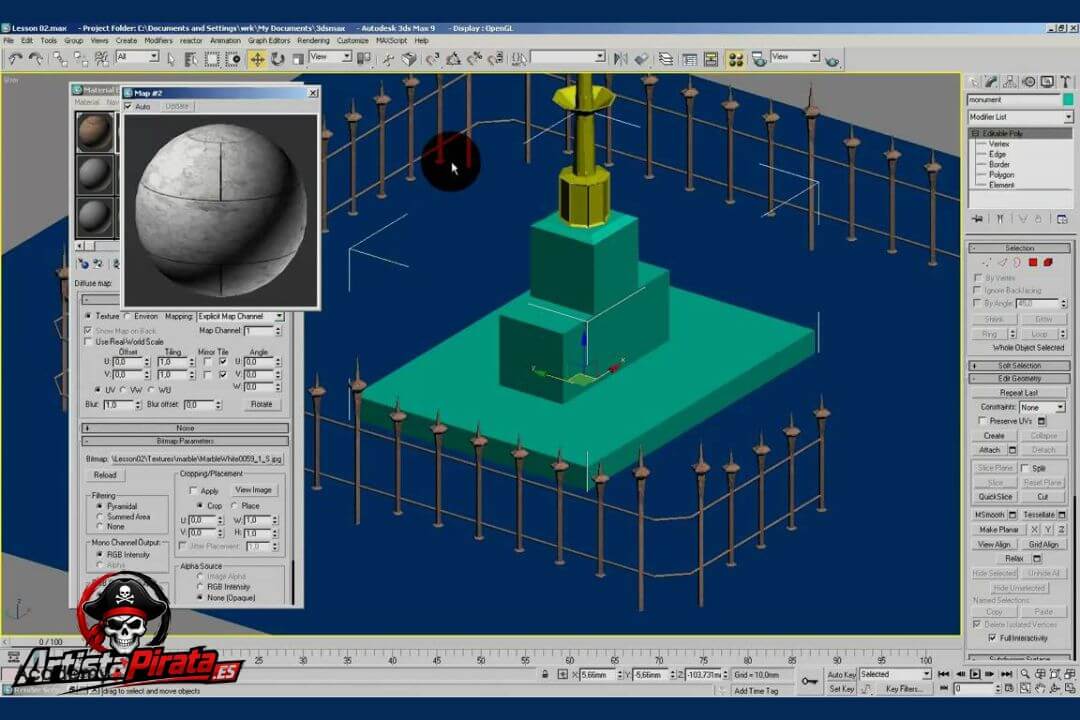The height and width of the screenshot is (720, 1080).
Task: Activate the Select and Move tool
Action: [x=257, y=59]
